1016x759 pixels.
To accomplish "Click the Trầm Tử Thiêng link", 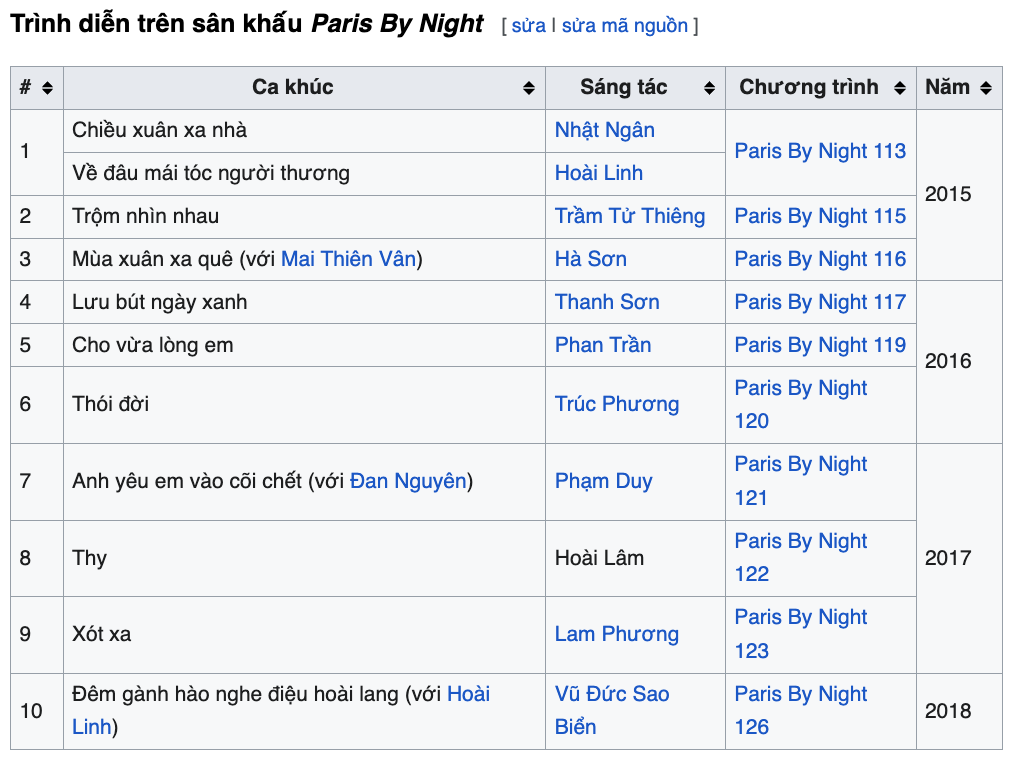I will [630, 216].
